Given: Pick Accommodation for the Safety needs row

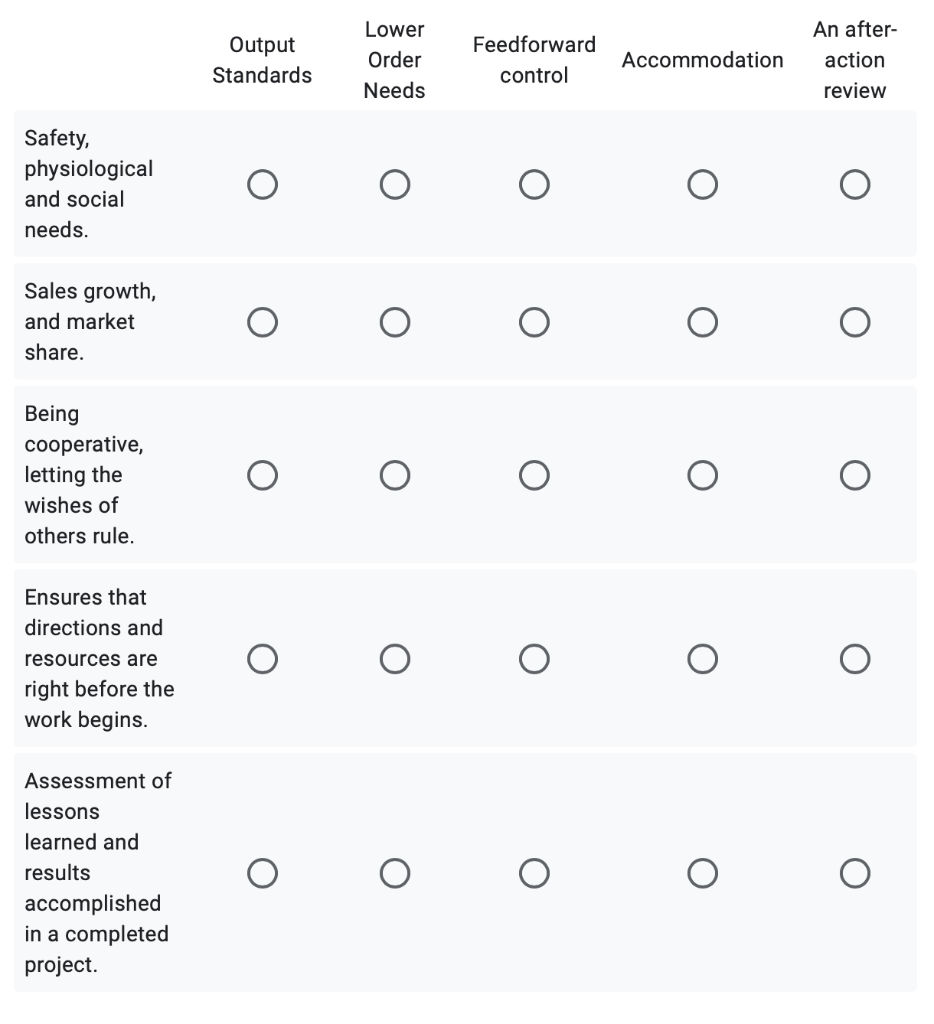Looking at the screenshot, I should tap(703, 184).
